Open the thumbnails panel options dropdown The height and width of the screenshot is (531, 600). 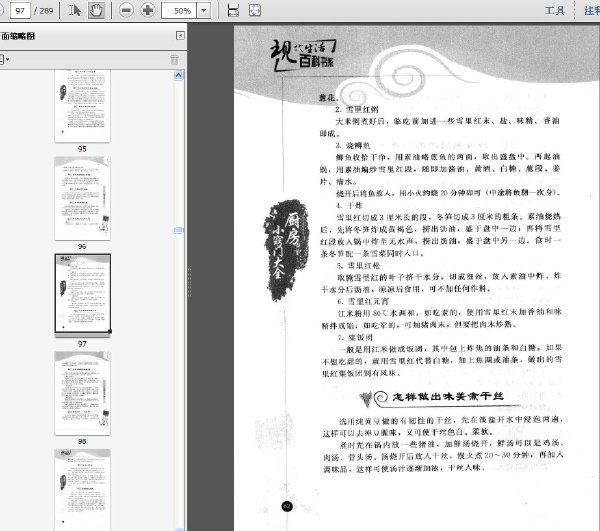pos(5,59)
